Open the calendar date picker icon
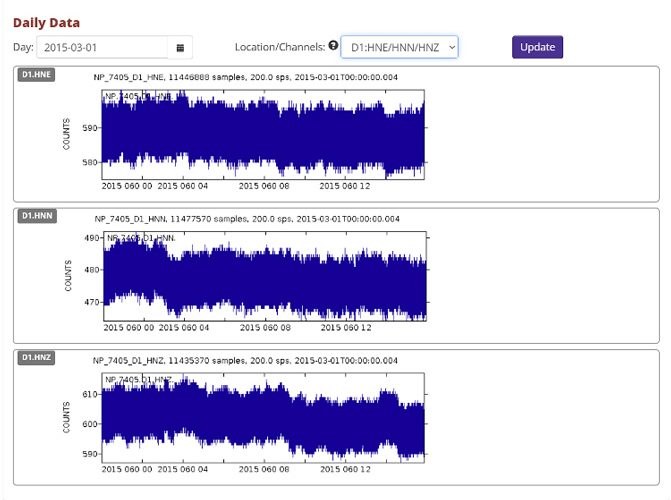 [x=180, y=48]
